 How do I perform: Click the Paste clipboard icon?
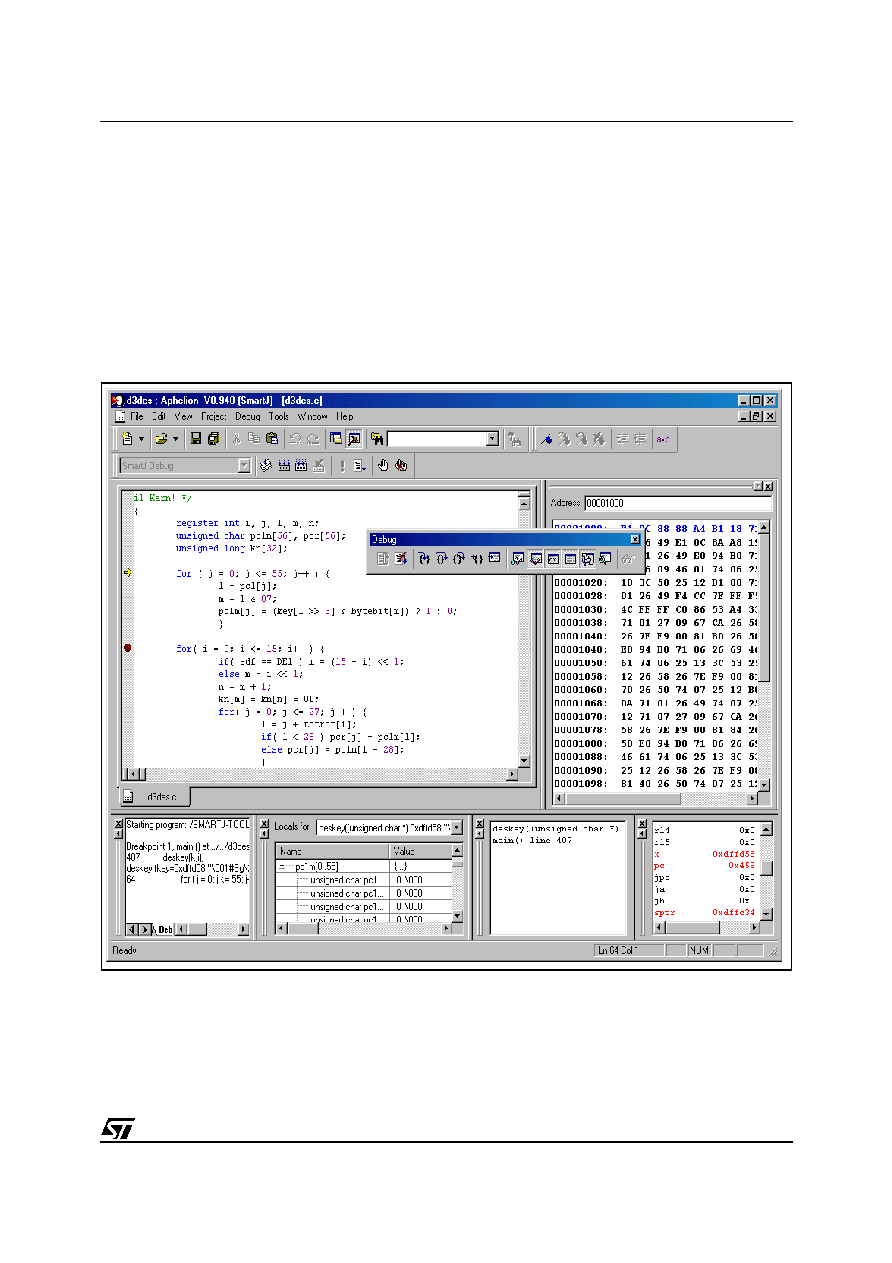click(272, 438)
